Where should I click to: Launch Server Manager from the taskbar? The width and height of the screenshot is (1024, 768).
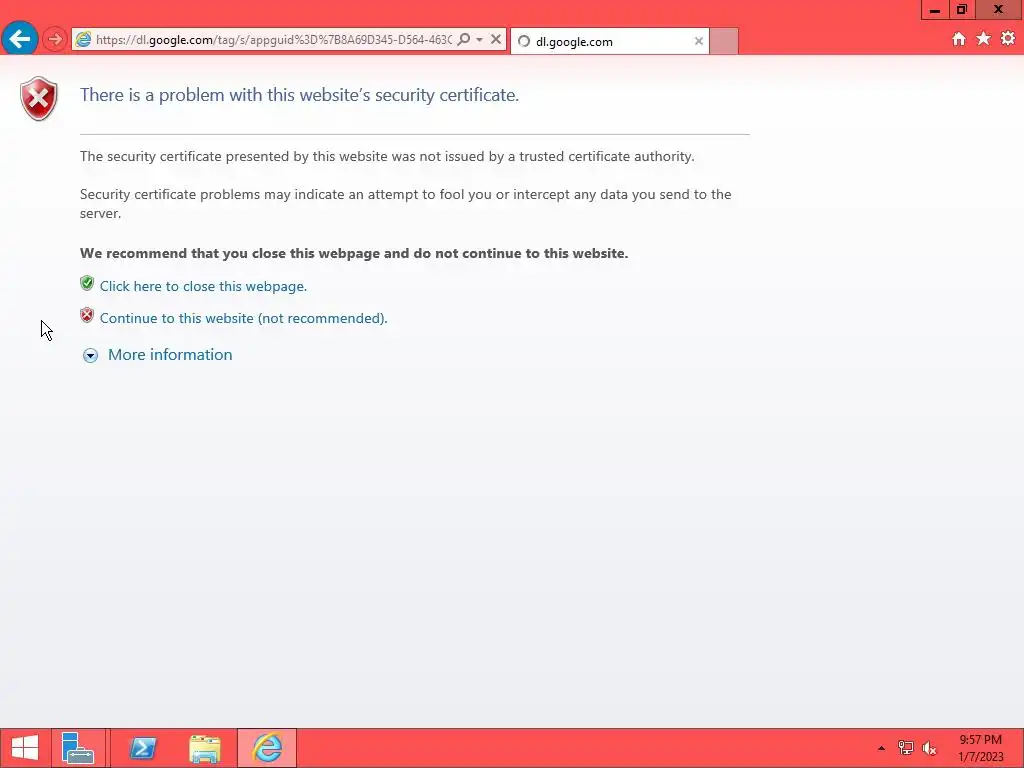point(78,748)
